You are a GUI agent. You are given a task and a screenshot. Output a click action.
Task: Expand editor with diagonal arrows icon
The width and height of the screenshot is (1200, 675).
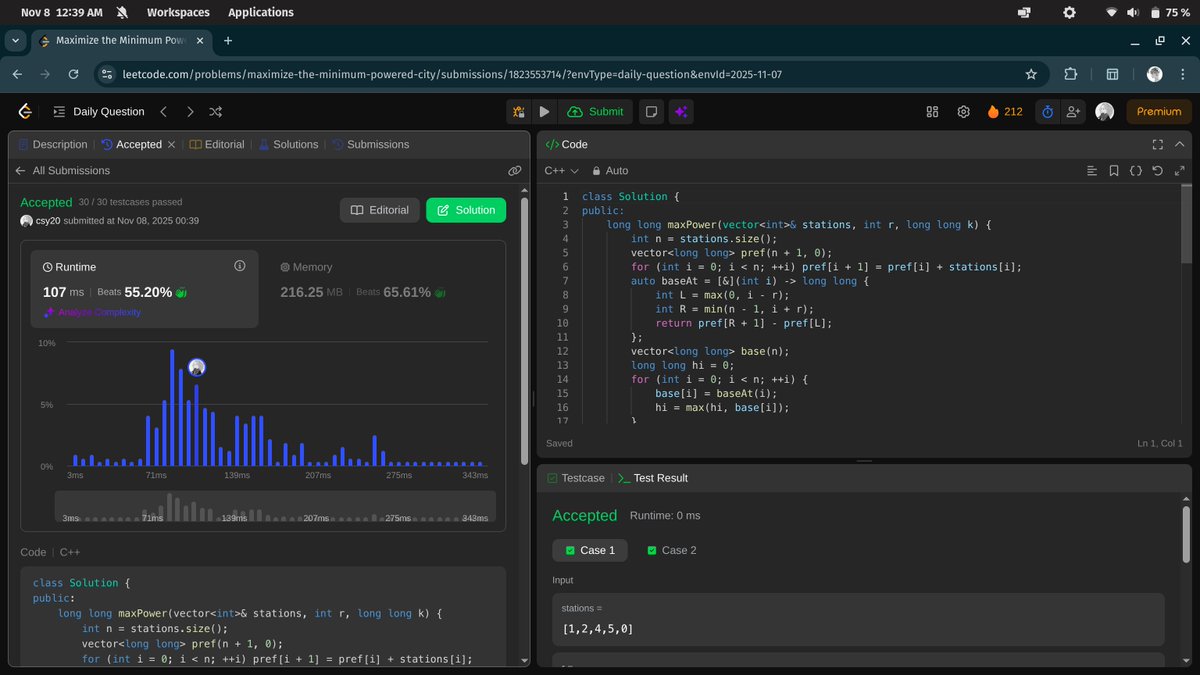pyautogui.click(x=1180, y=171)
